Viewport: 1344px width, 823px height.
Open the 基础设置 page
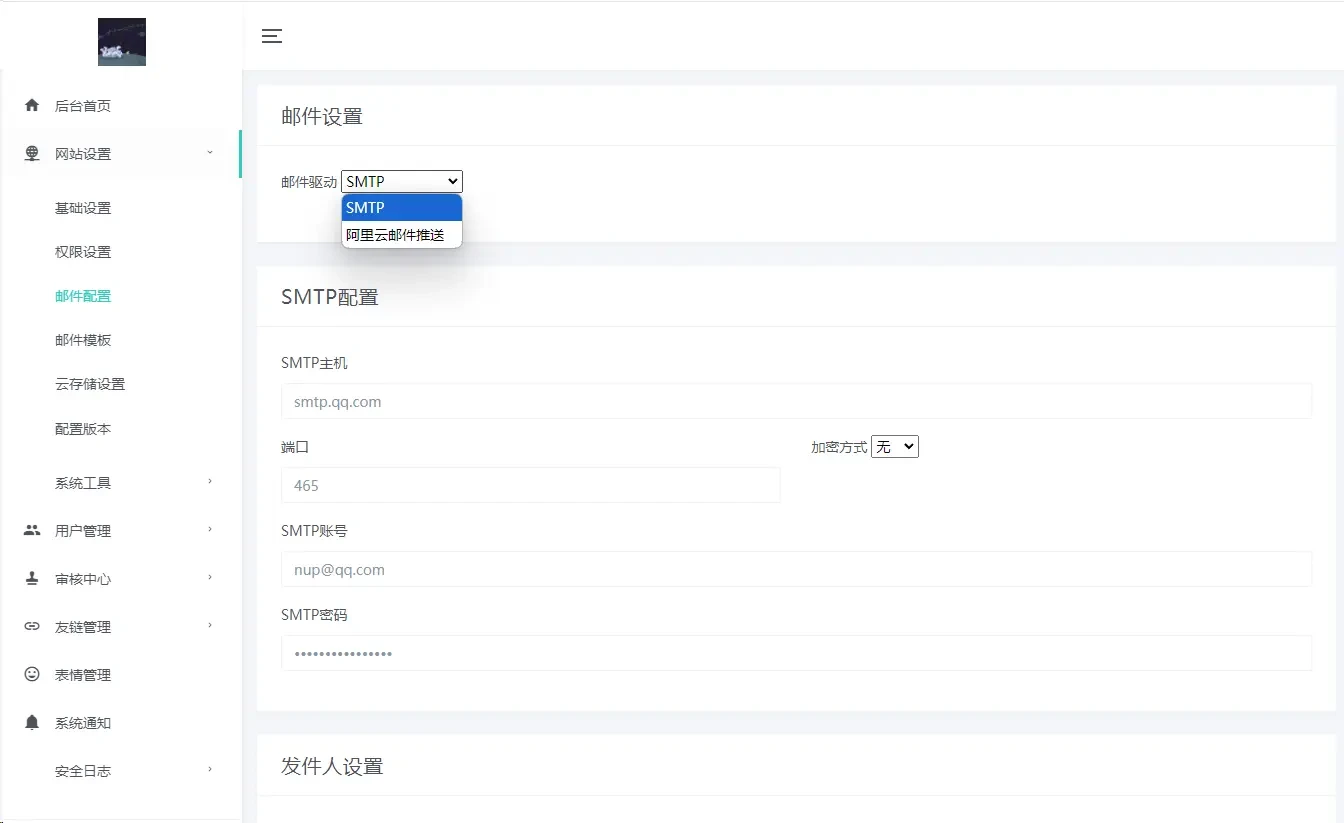(83, 208)
